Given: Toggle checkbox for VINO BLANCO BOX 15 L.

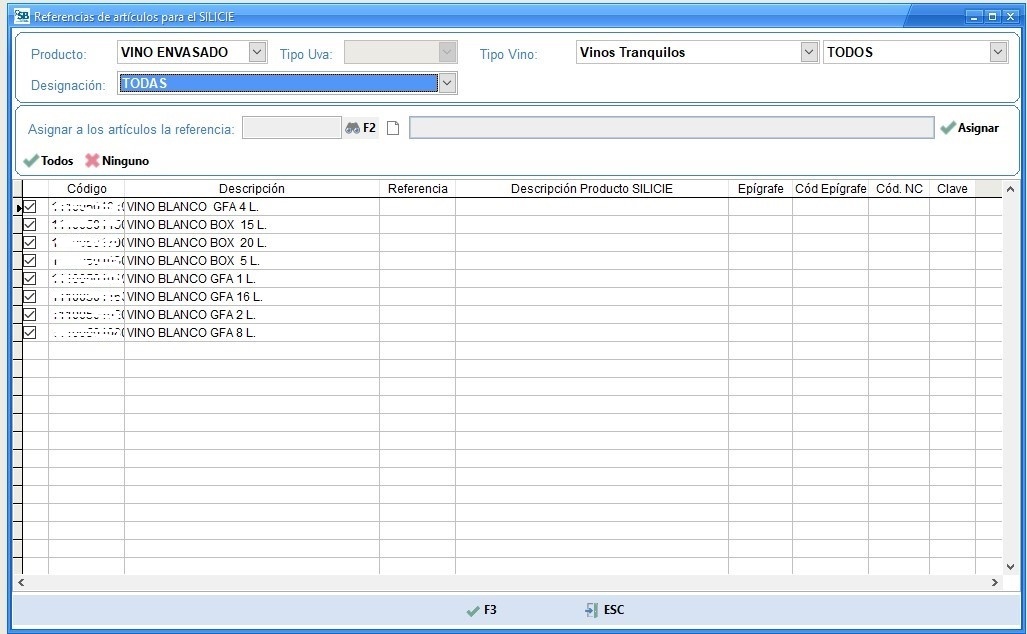Looking at the screenshot, I should (x=30, y=225).
